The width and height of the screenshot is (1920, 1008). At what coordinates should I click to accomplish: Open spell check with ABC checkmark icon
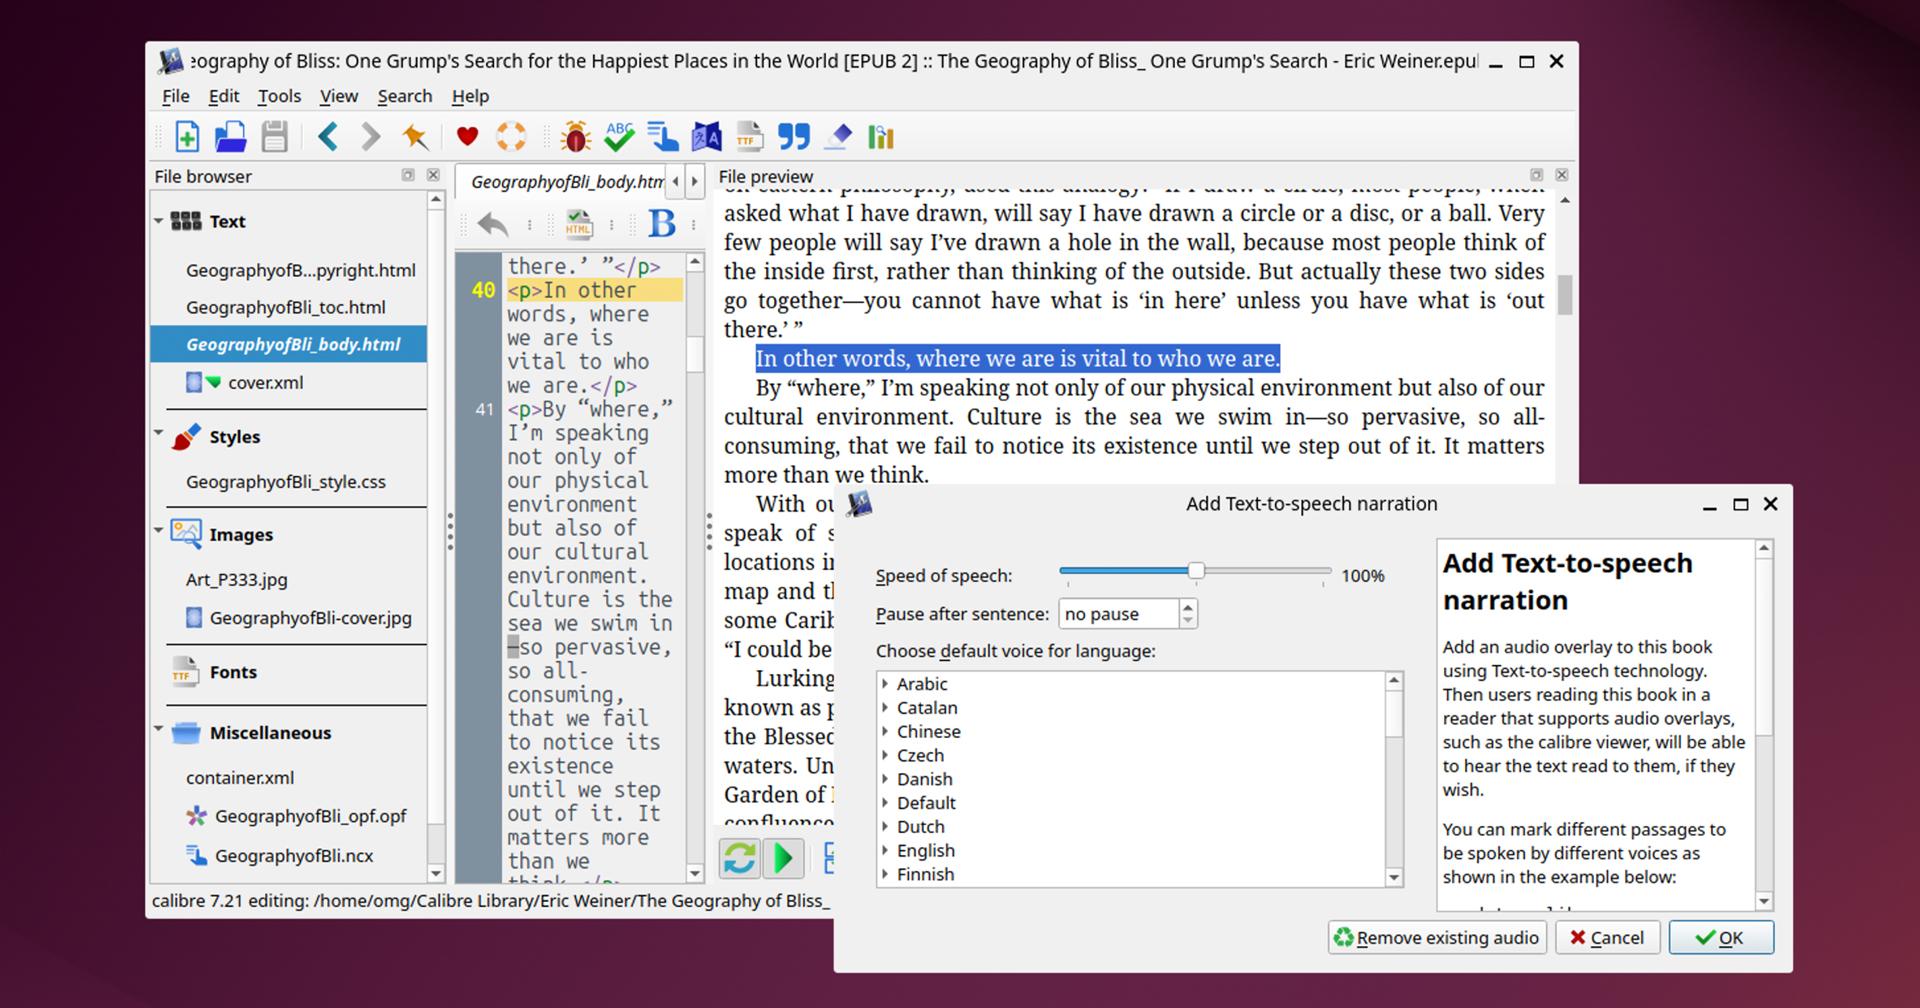[x=619, y=136]
